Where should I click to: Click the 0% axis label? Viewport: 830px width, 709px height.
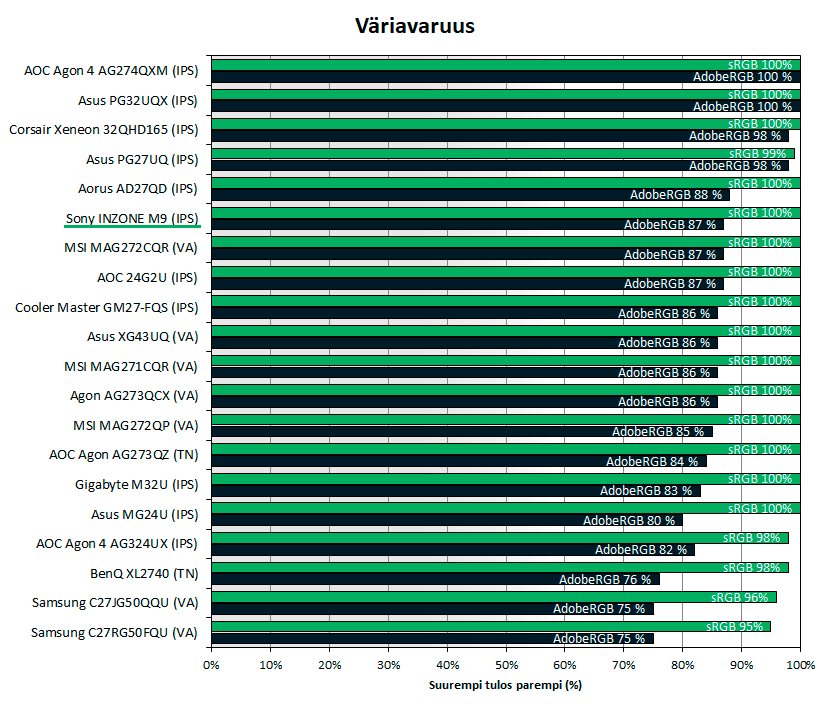point(211,665)
